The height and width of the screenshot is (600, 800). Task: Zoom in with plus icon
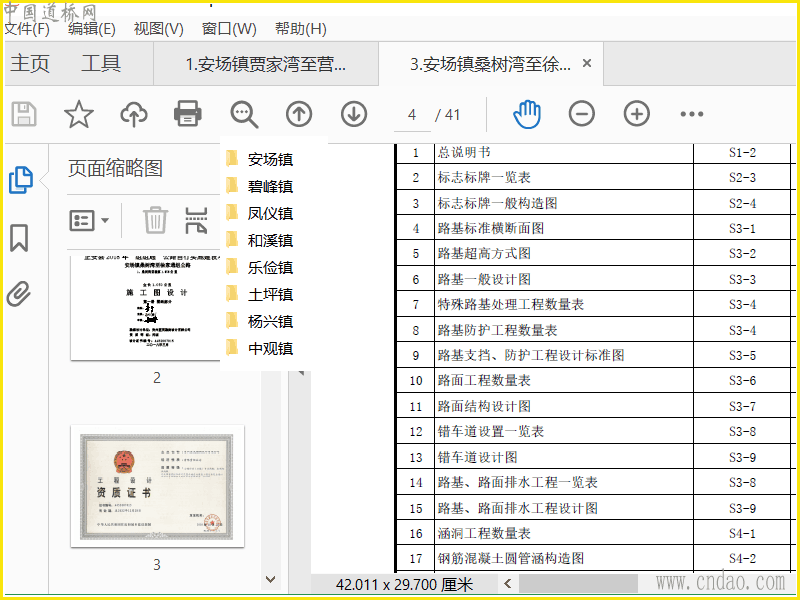pyautogui.click(x=637, y=114)
